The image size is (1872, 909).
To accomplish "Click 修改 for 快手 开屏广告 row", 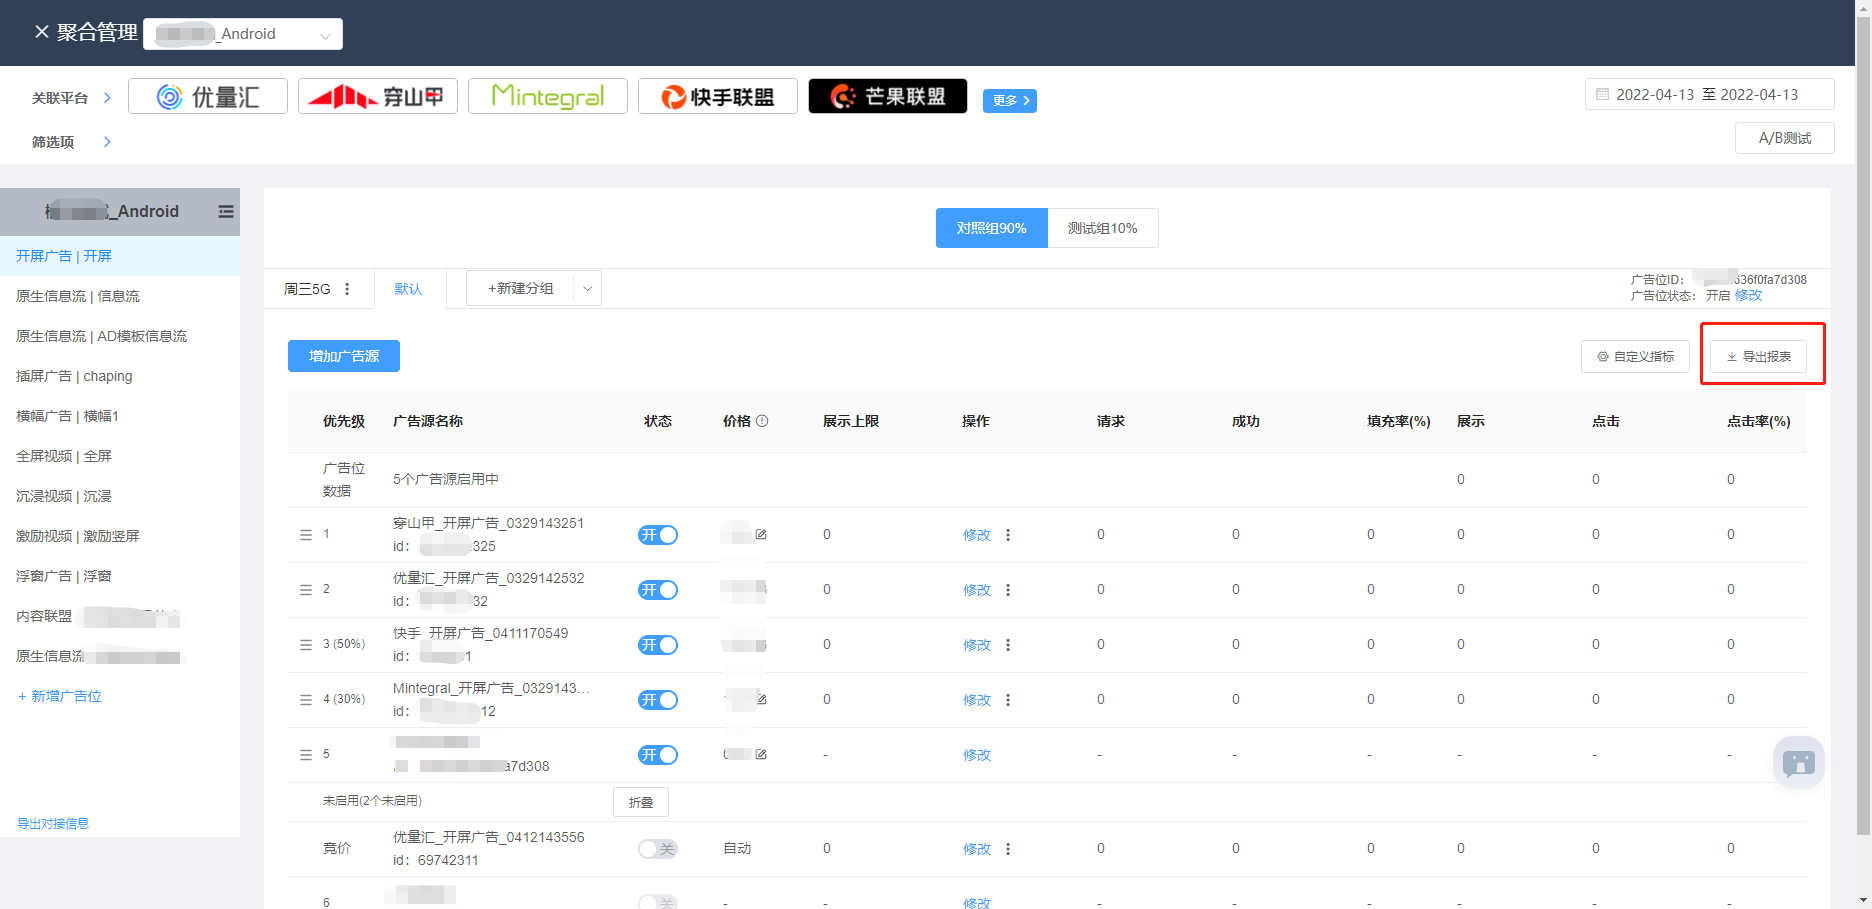I will click(x=977, y=645).
